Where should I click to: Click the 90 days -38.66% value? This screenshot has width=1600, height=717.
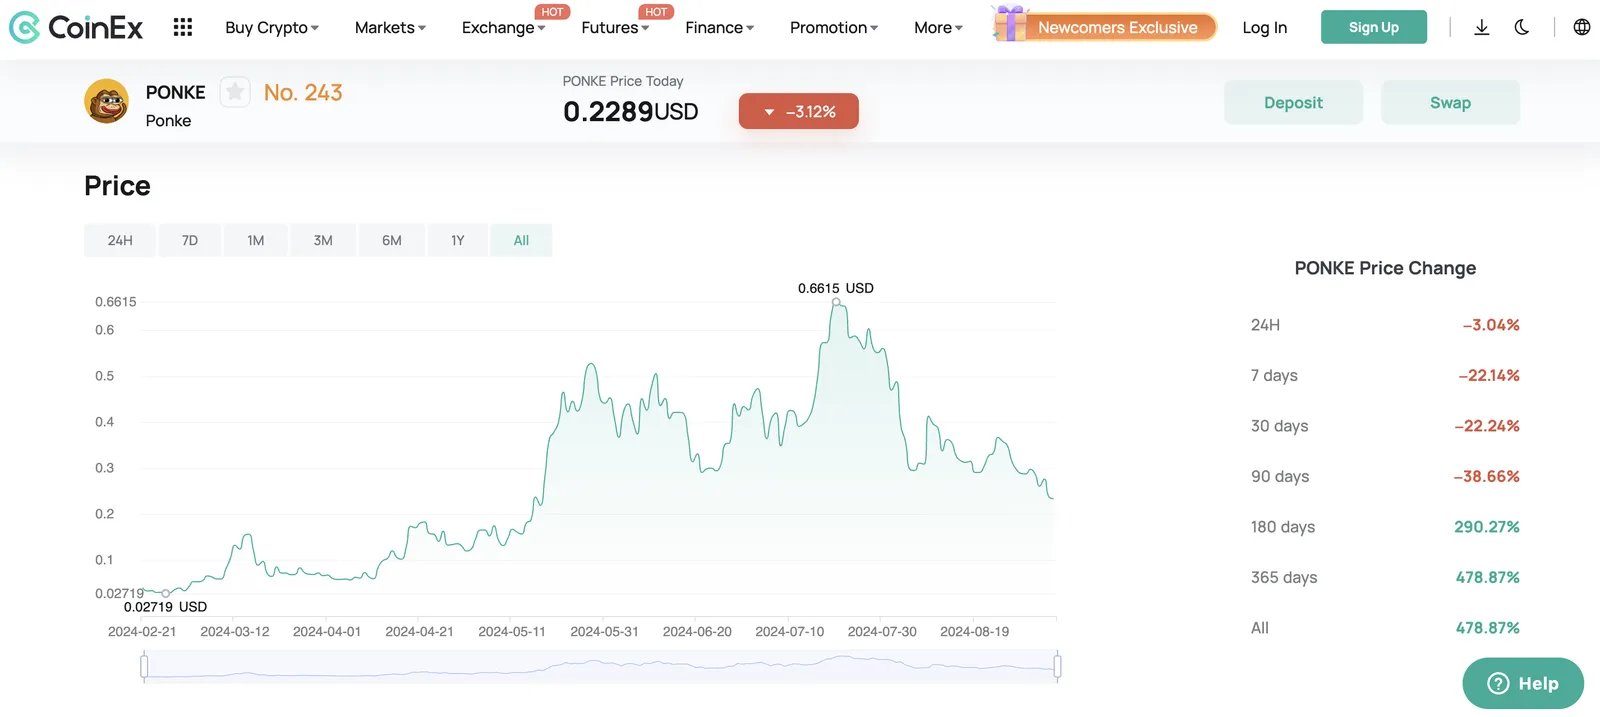point(1487,477)
